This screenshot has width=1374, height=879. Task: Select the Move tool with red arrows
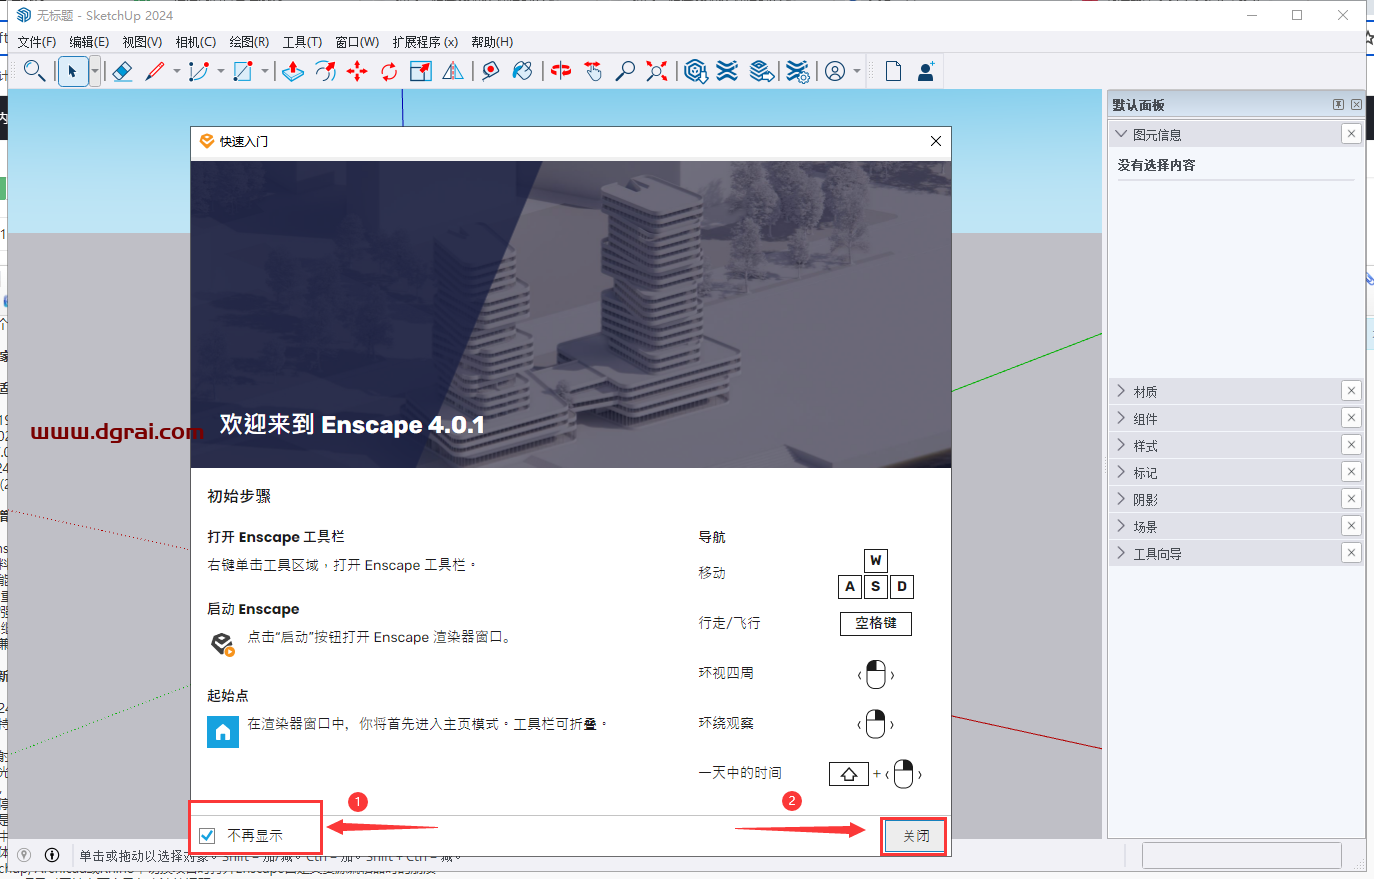pos(357,71)
